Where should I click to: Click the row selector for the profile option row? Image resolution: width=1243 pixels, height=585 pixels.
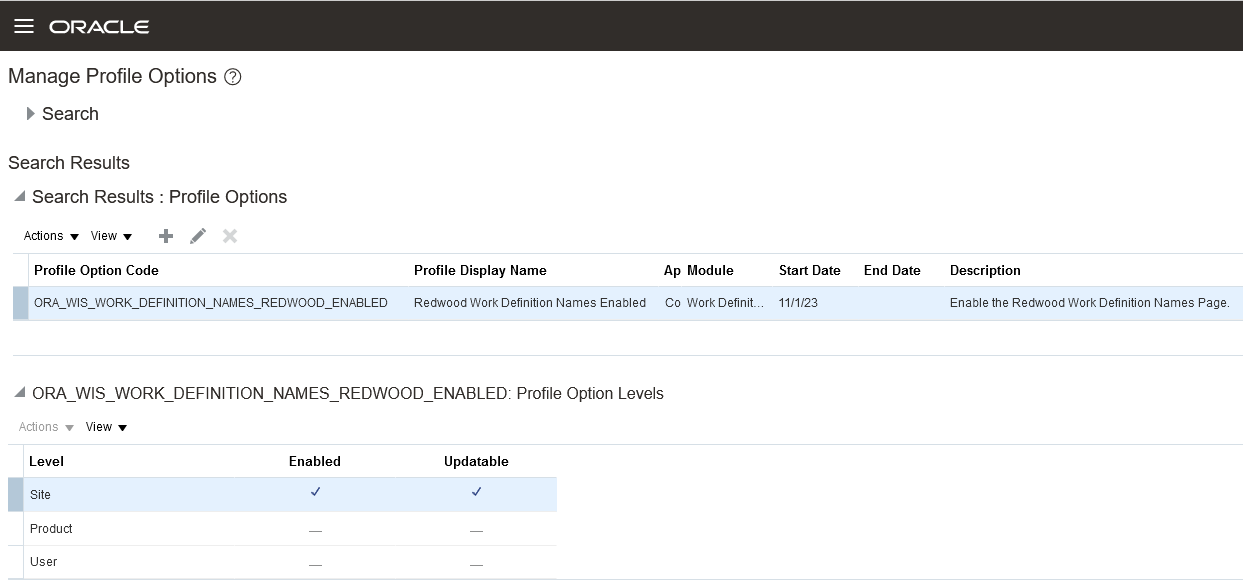click(x=20, y=303)
